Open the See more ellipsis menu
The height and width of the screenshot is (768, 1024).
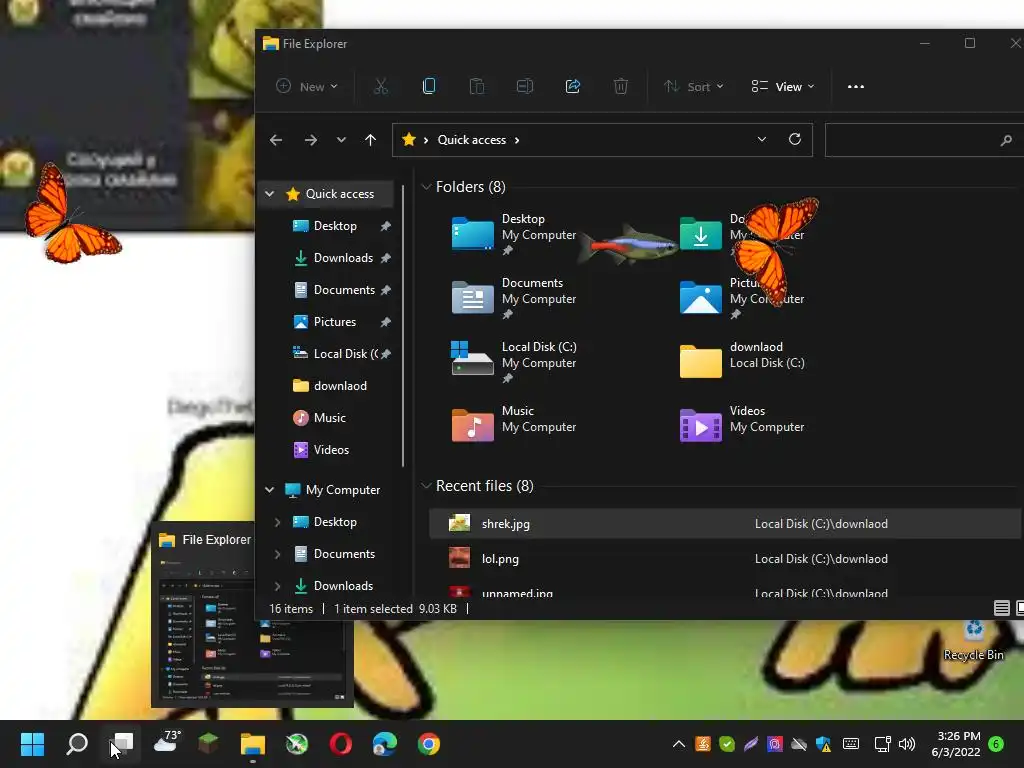pos(856,86)
